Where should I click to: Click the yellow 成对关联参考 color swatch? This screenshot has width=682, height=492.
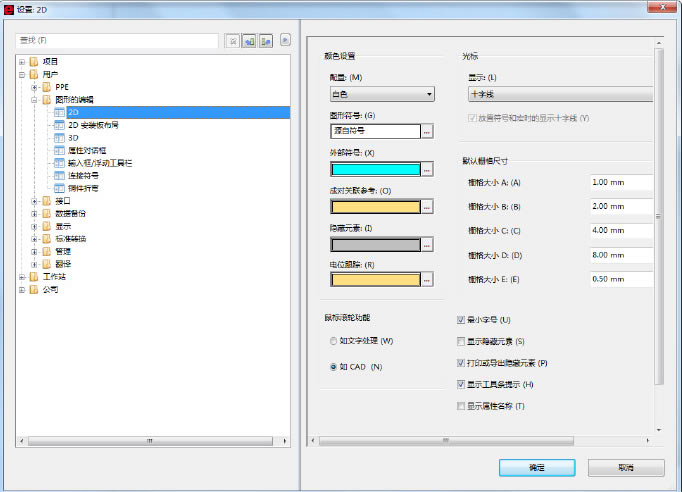[375, 207]
